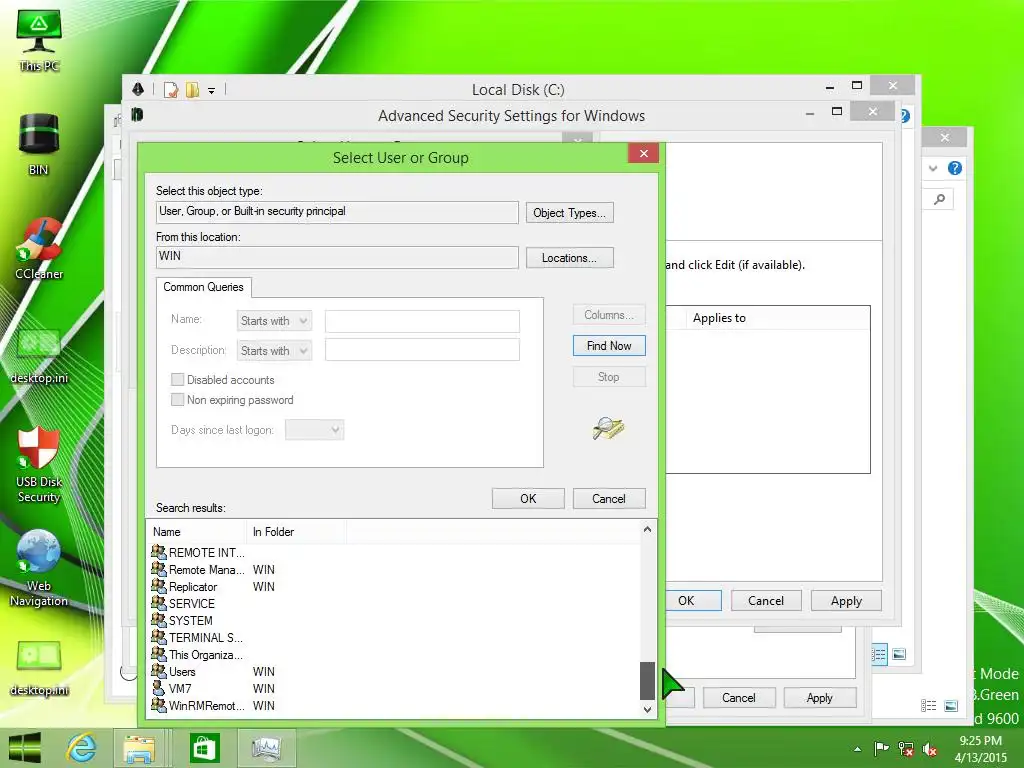Click search magnifier icon in Explorer window
The width and height of the screenshot is (1024, 768).
[939, 199]
